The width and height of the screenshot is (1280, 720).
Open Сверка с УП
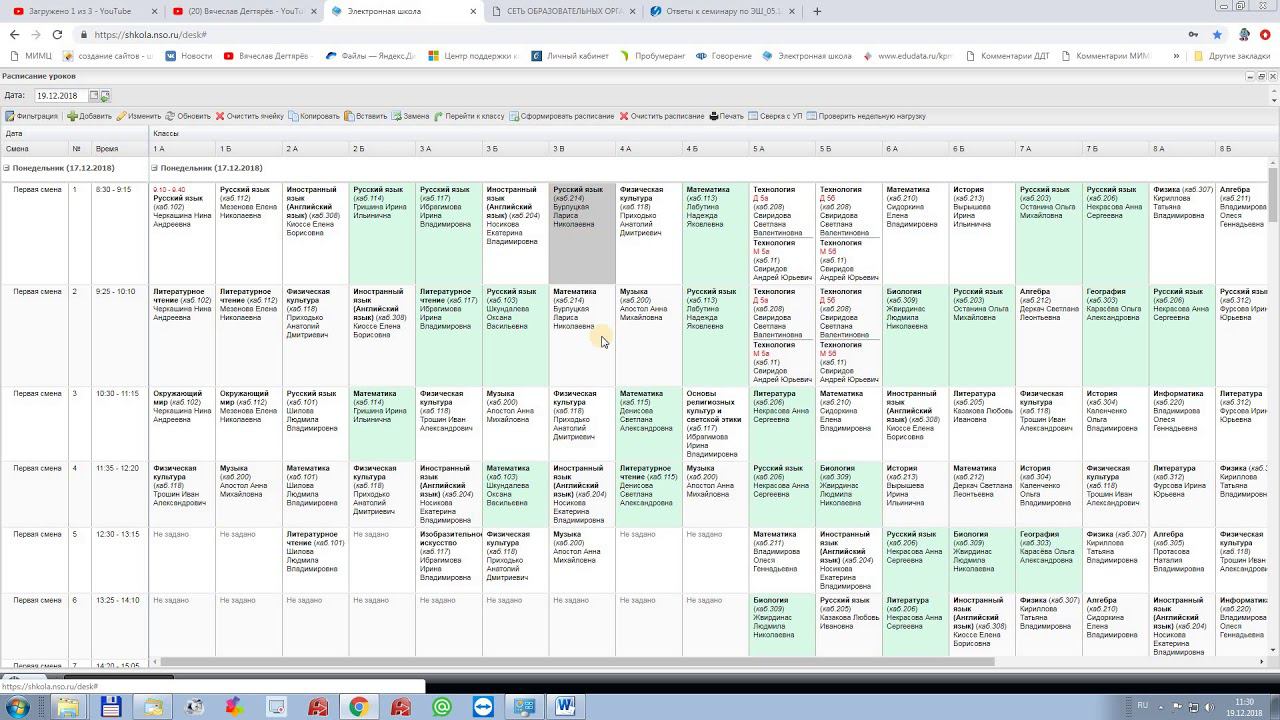click(x=775, y=116)
